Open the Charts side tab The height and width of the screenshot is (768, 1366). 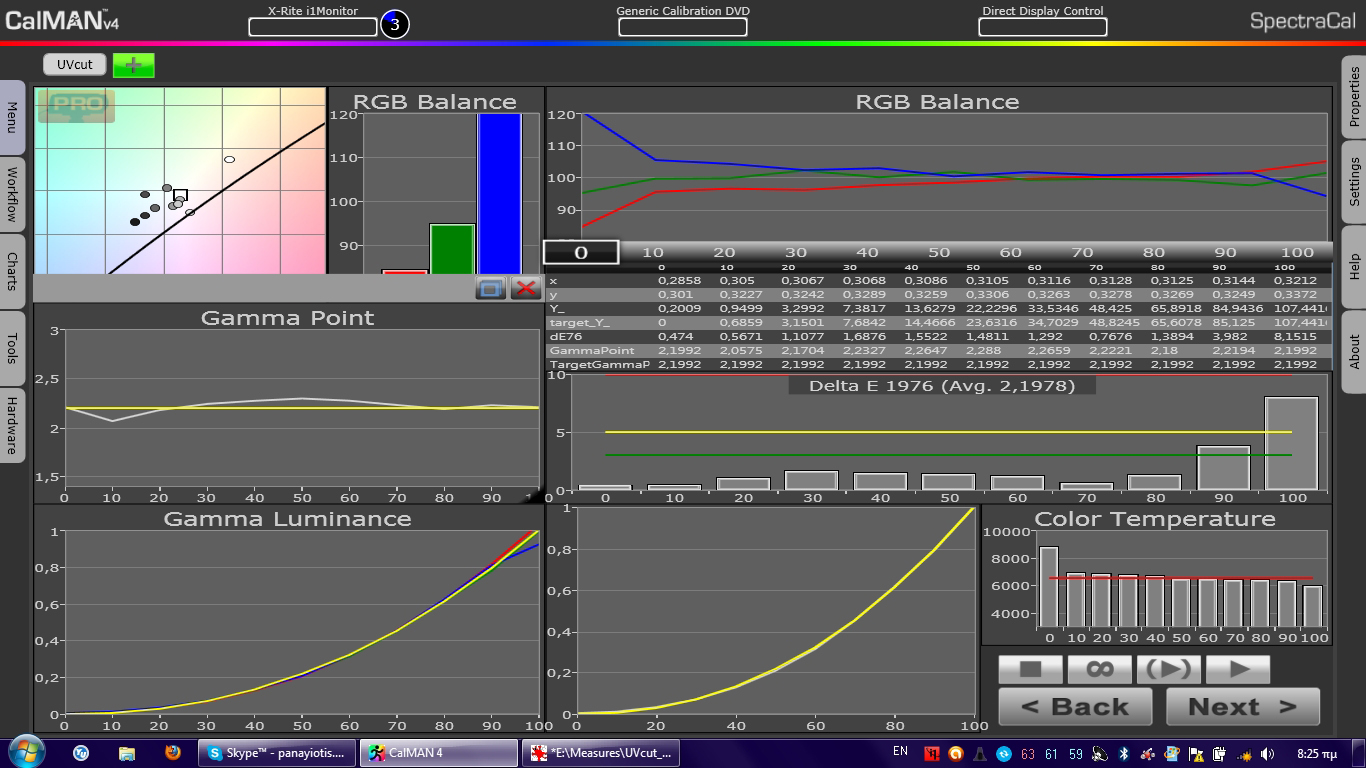pos(12,271)
